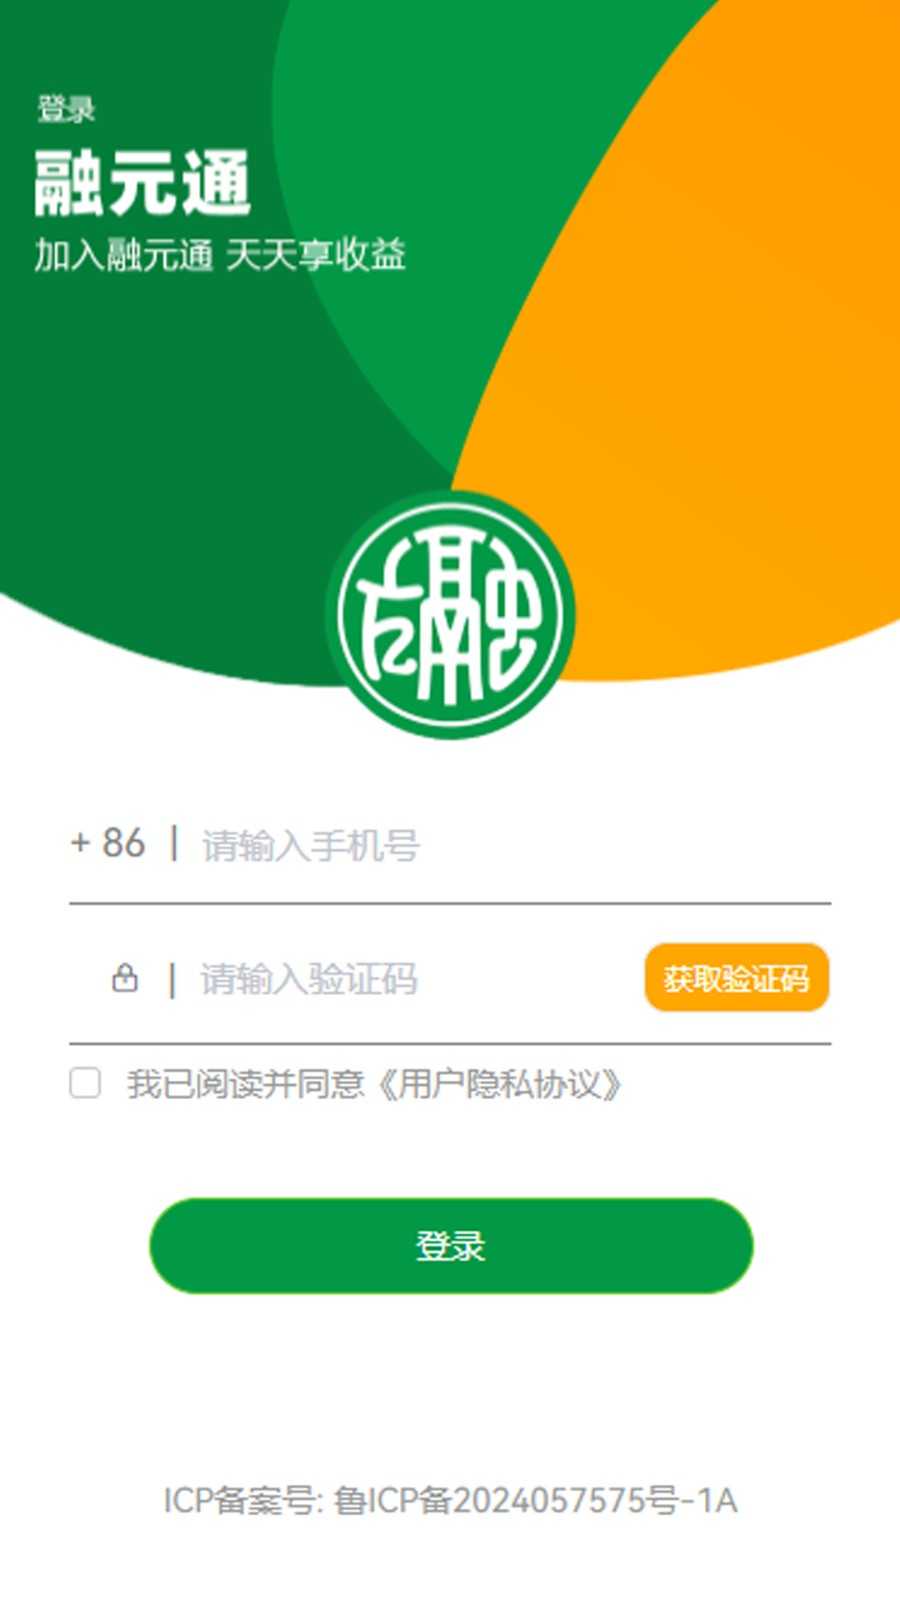Open the +86 country code selector
This screenshot has height=1600, width=900.
[x=108, y=843]
